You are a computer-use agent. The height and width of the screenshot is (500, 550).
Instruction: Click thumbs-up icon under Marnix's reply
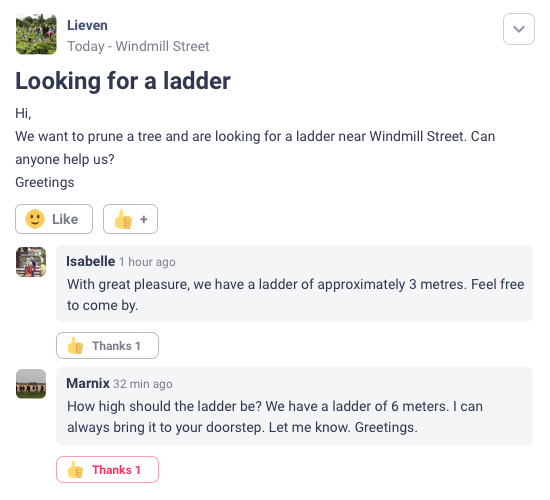[x=75, y=469]
